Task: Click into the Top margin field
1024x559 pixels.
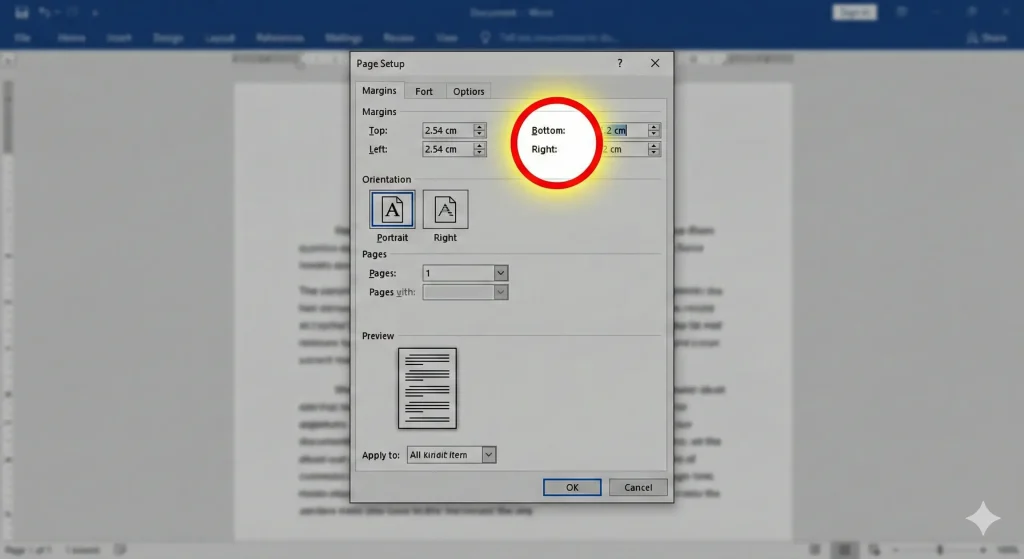Action: [x=447, y=130]
